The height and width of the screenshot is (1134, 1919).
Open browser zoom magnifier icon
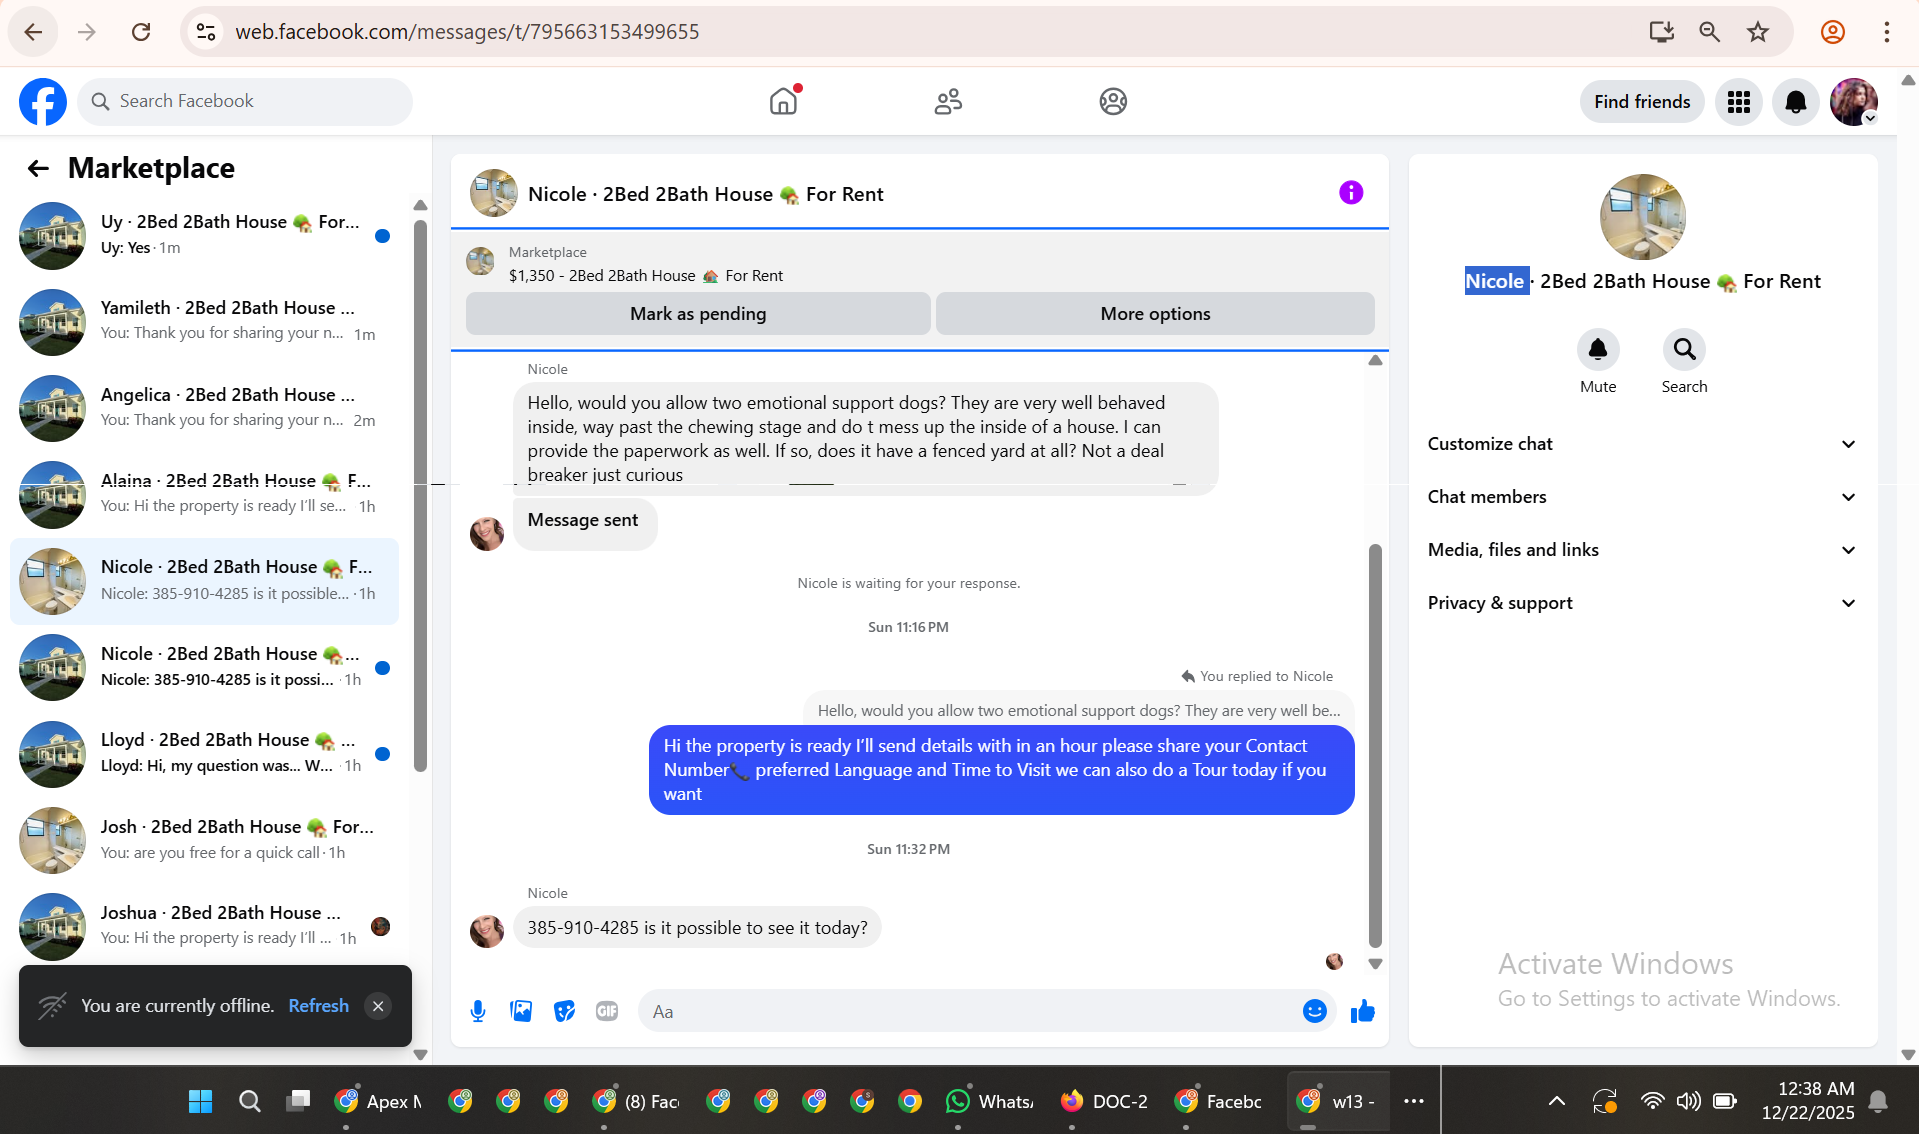click(1710, 32)
